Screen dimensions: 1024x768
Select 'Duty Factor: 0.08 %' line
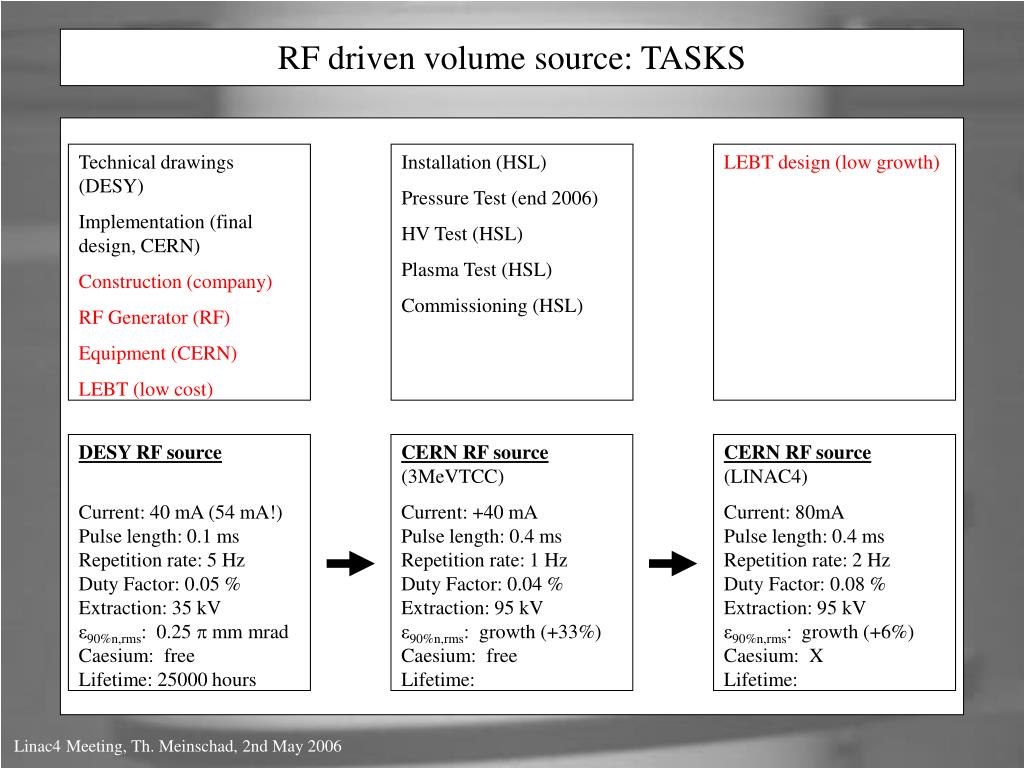pos(805,584)
